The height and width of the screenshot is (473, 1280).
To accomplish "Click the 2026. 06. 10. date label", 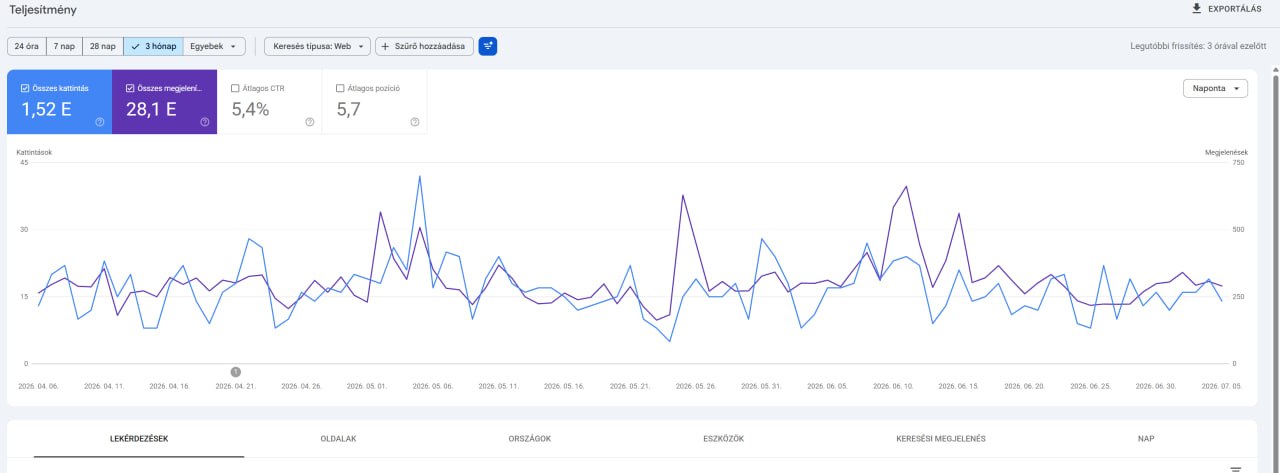I will point(893,385).
